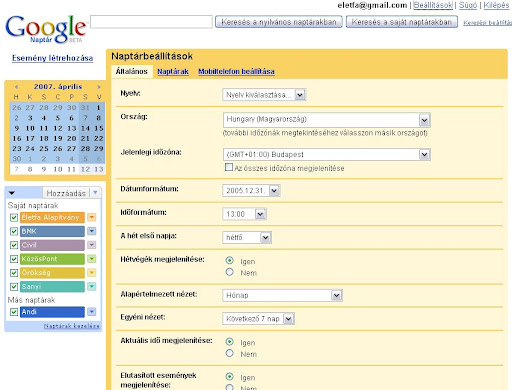Go to next month in mini calendar

[99, 87]
